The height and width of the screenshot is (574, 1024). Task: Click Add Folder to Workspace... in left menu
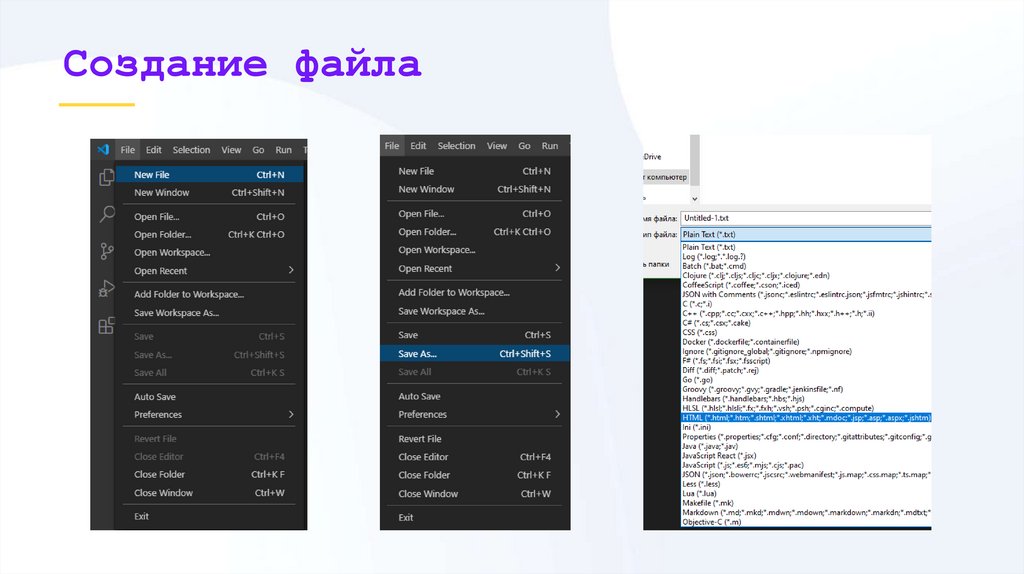(x=210, y=295)
